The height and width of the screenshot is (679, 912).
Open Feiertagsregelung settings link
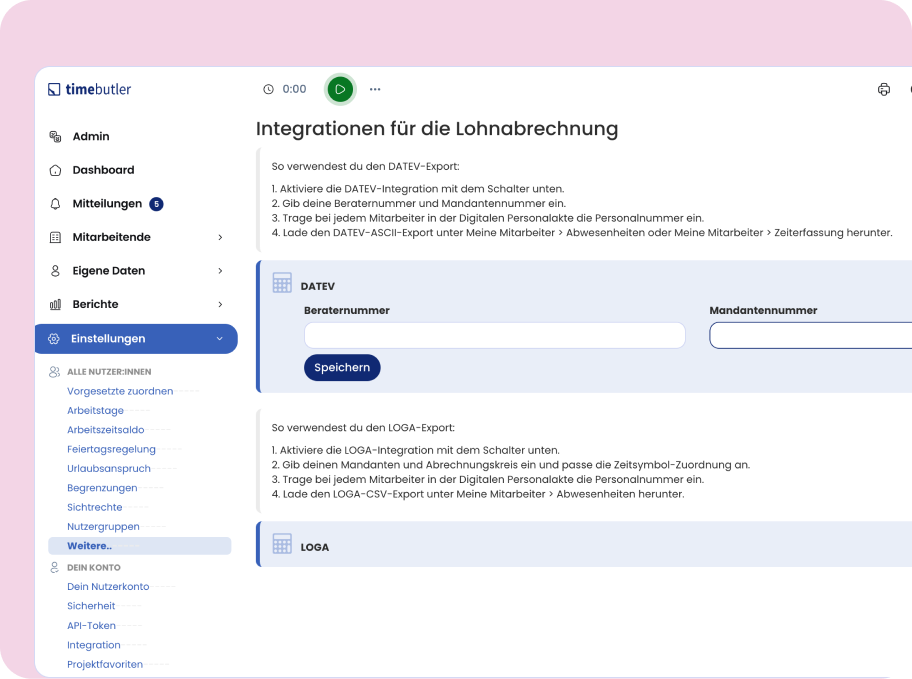[x=111, y=449]
